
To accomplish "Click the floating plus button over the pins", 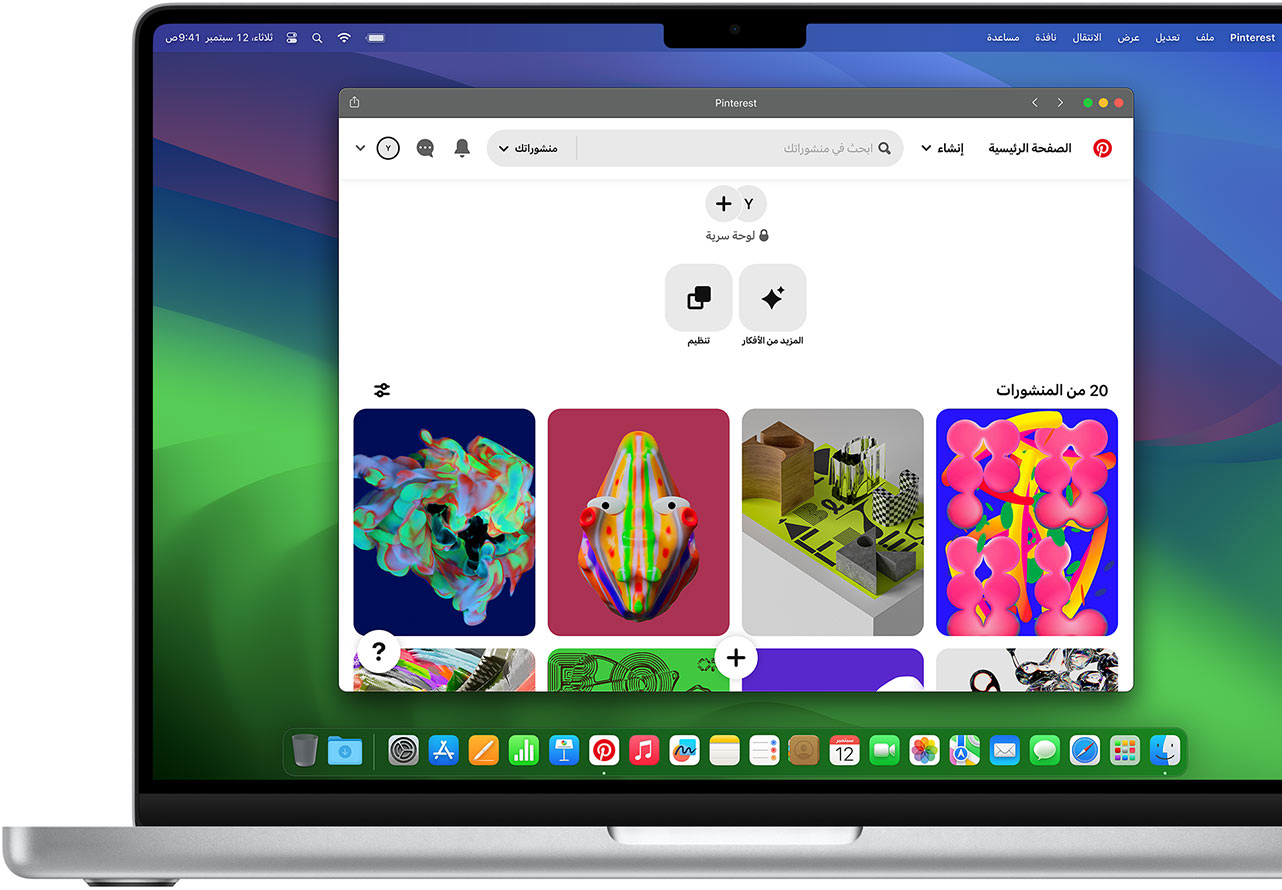I will pos(736,657).
